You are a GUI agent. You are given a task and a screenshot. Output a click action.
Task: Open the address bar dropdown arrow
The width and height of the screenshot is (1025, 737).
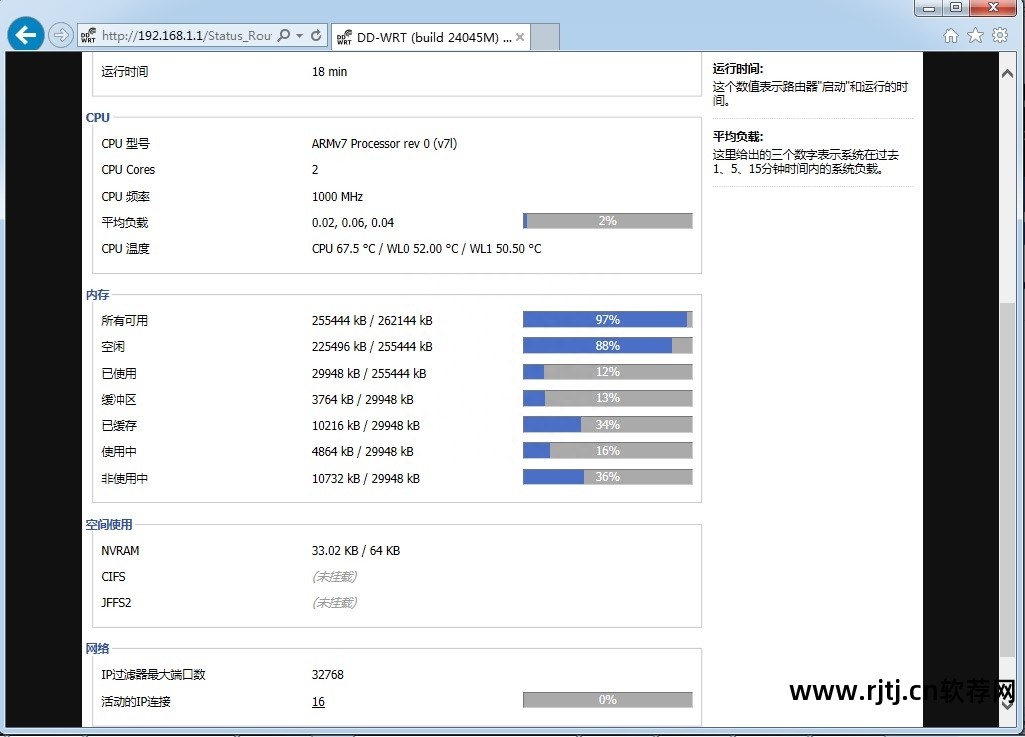pyautogui.click(x=299, y=35)
